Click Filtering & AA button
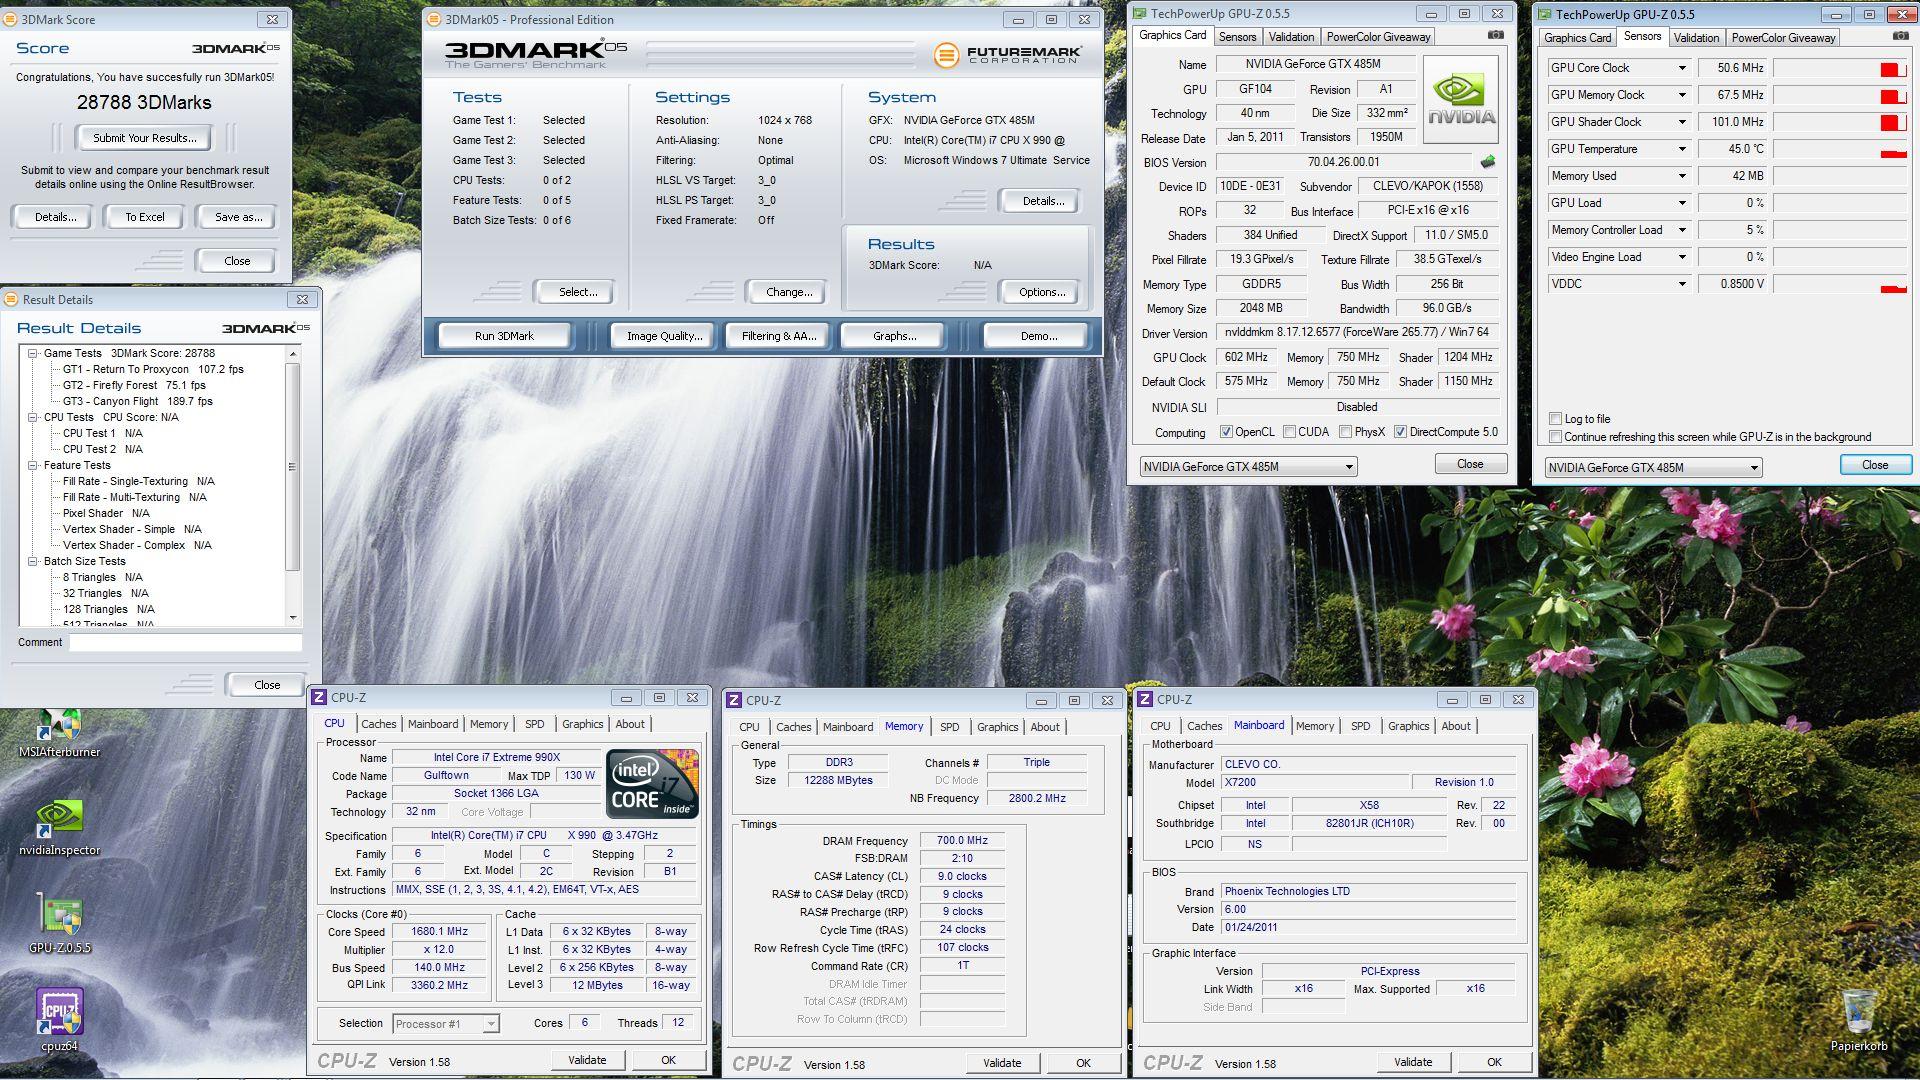Screen dimensions: 1920x1080 pos(779,336)
